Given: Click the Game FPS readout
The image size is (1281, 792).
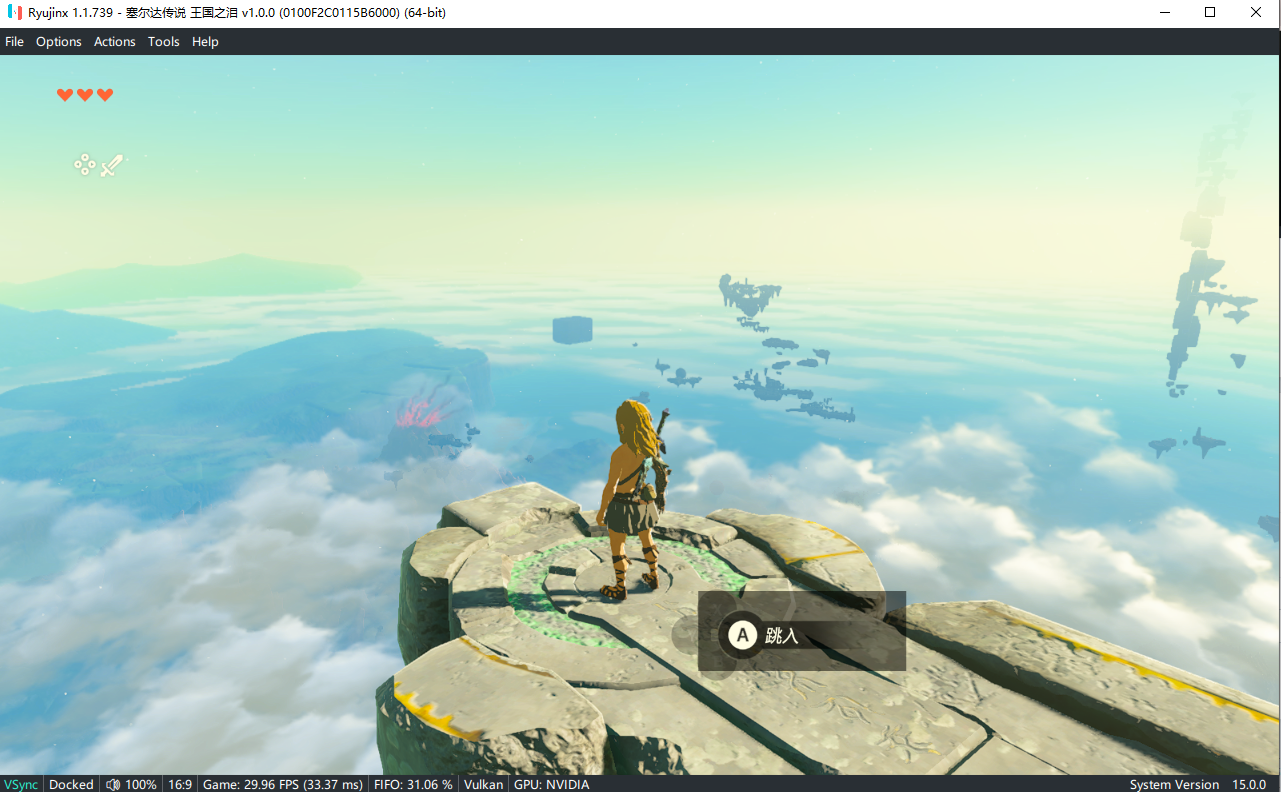Looking at the screenshot, I should (x=283, y=784).
